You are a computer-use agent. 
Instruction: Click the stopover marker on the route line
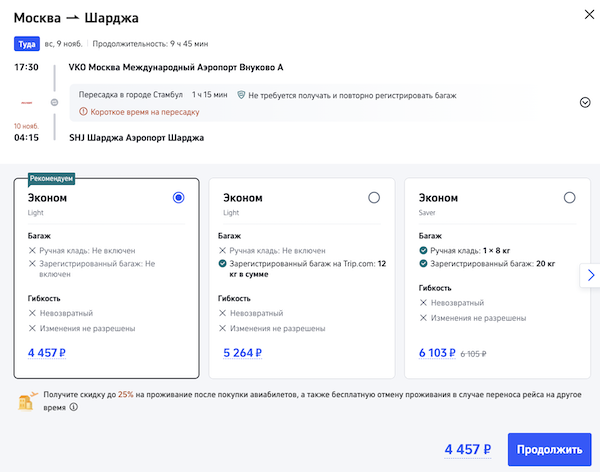point(54,102)
